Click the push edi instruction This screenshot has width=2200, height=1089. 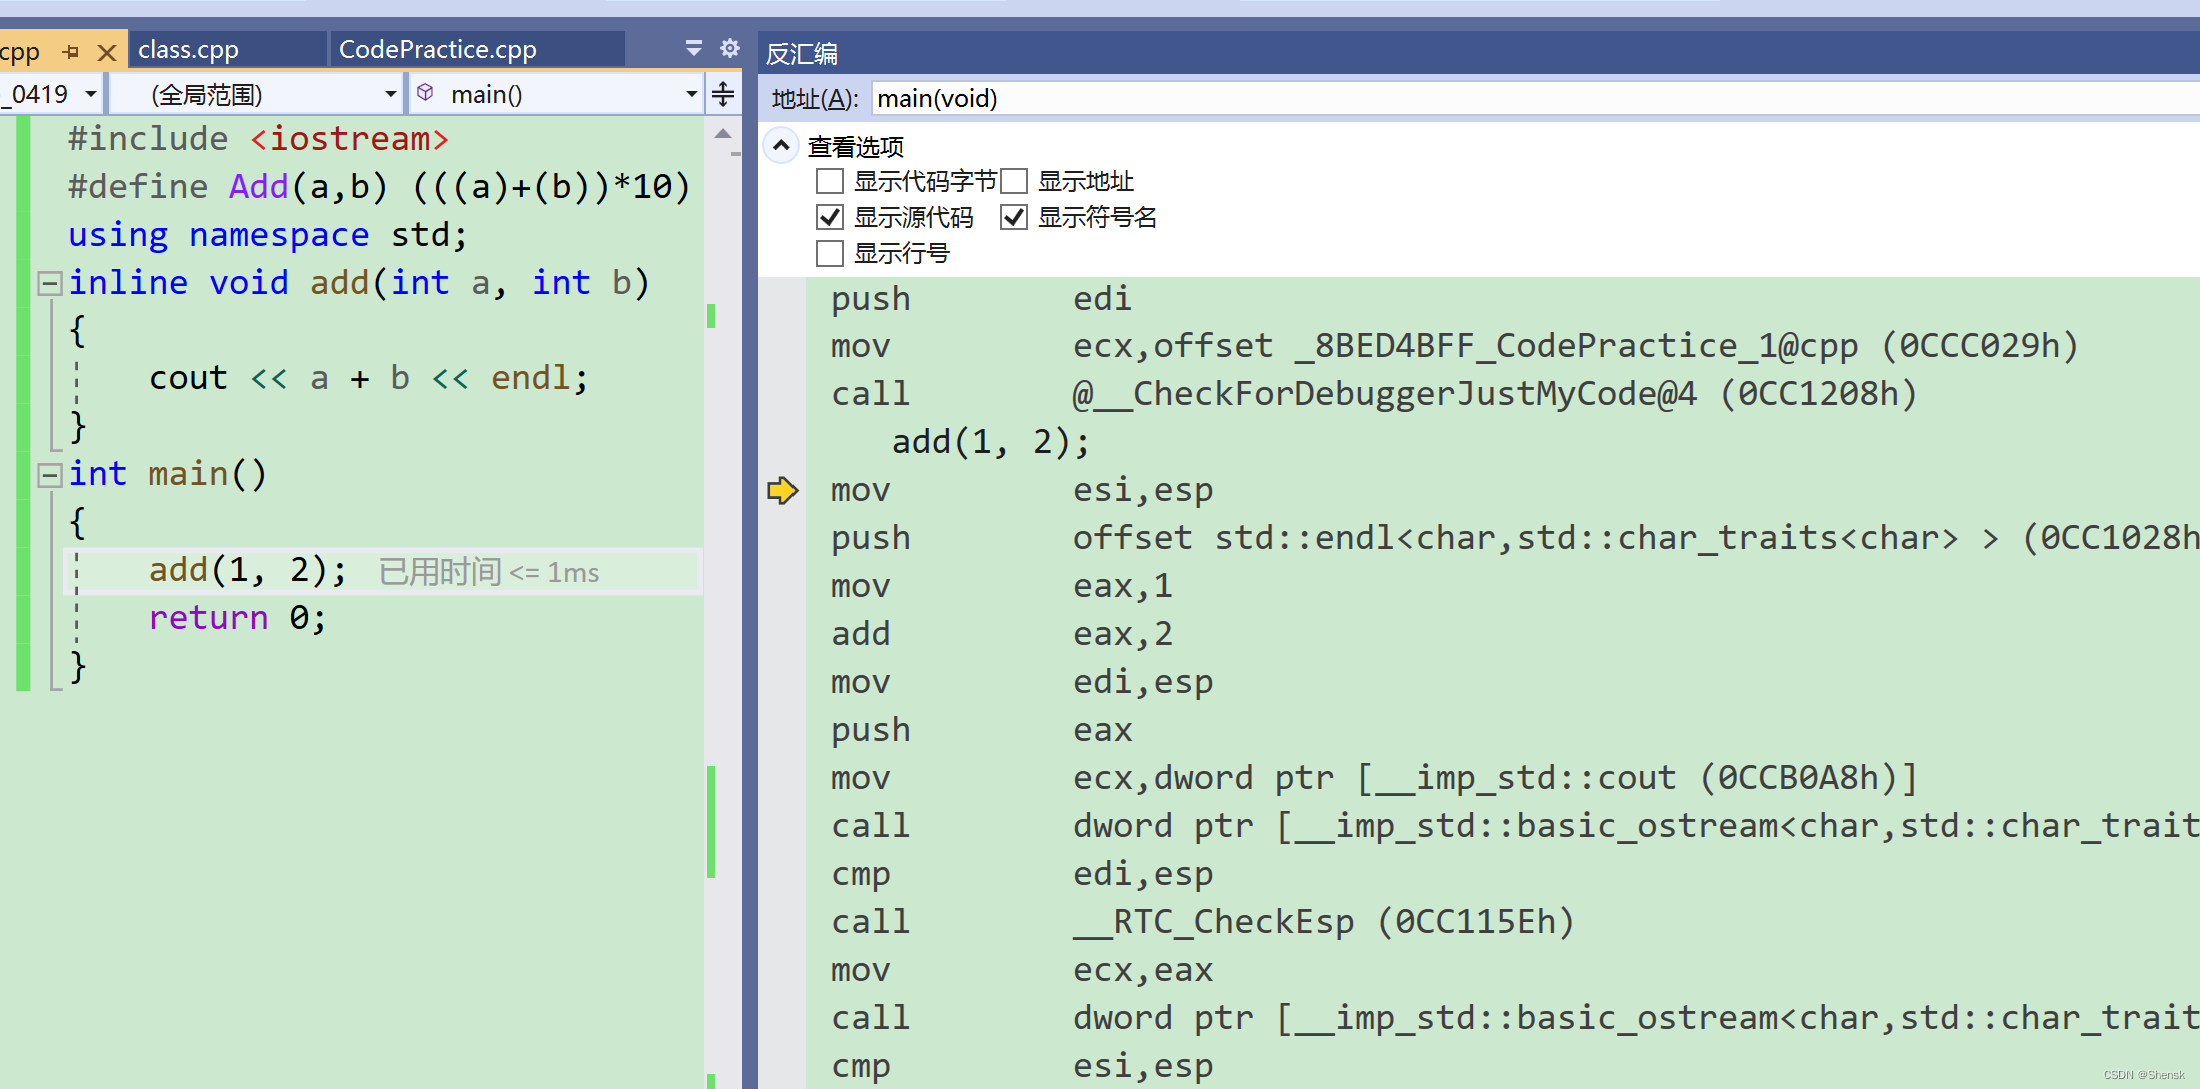pos(981,298)
